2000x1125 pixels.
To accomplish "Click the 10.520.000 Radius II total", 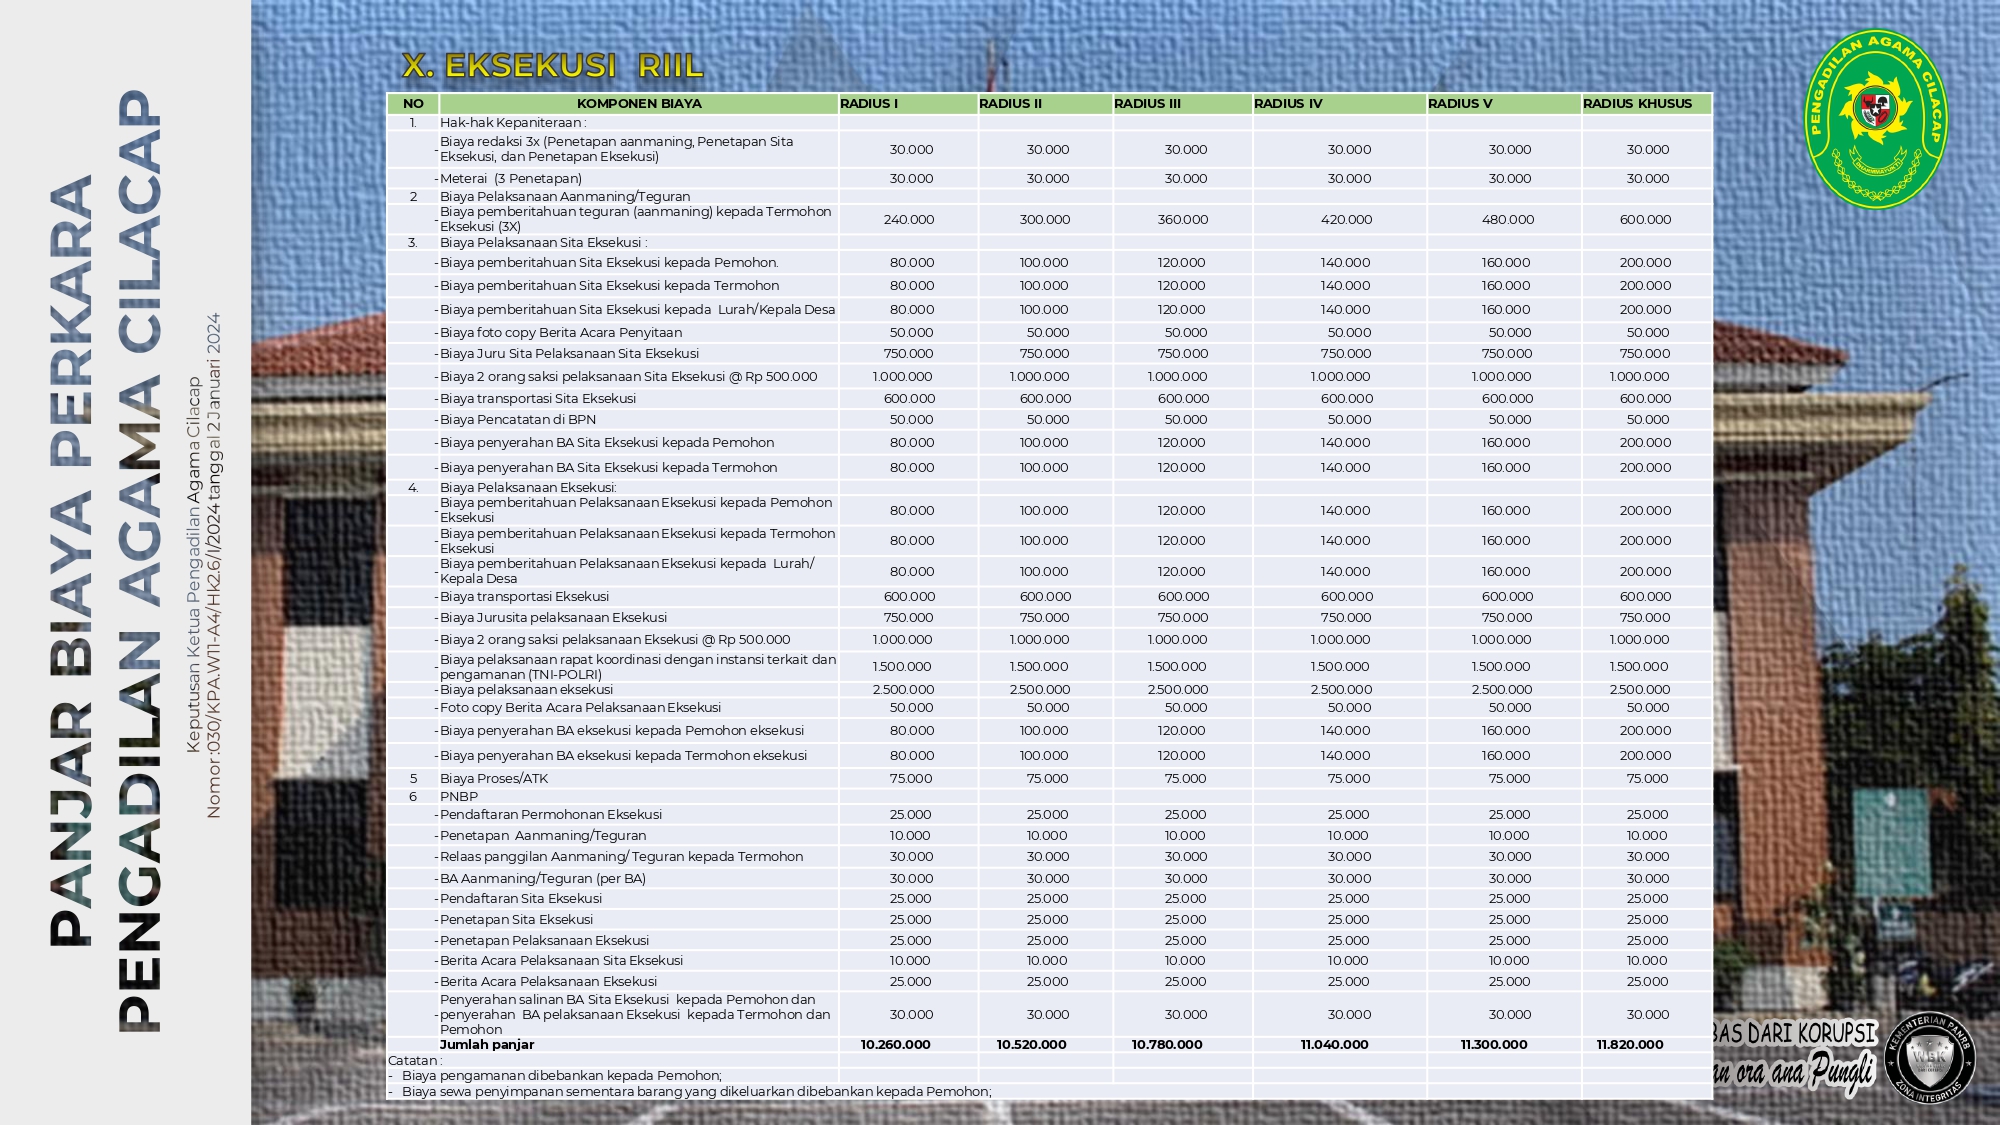I will point(1031,1044).
